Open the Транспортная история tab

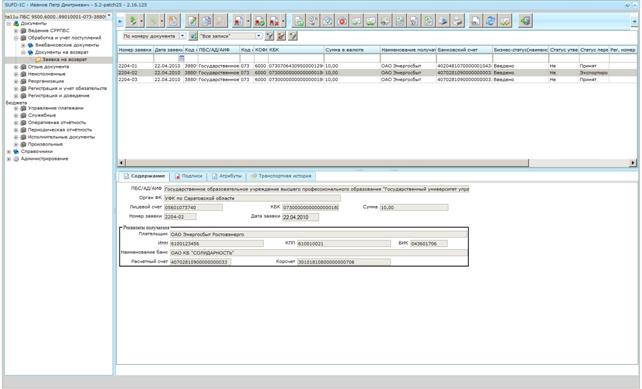pyautogui.click(x=281, y=176)
